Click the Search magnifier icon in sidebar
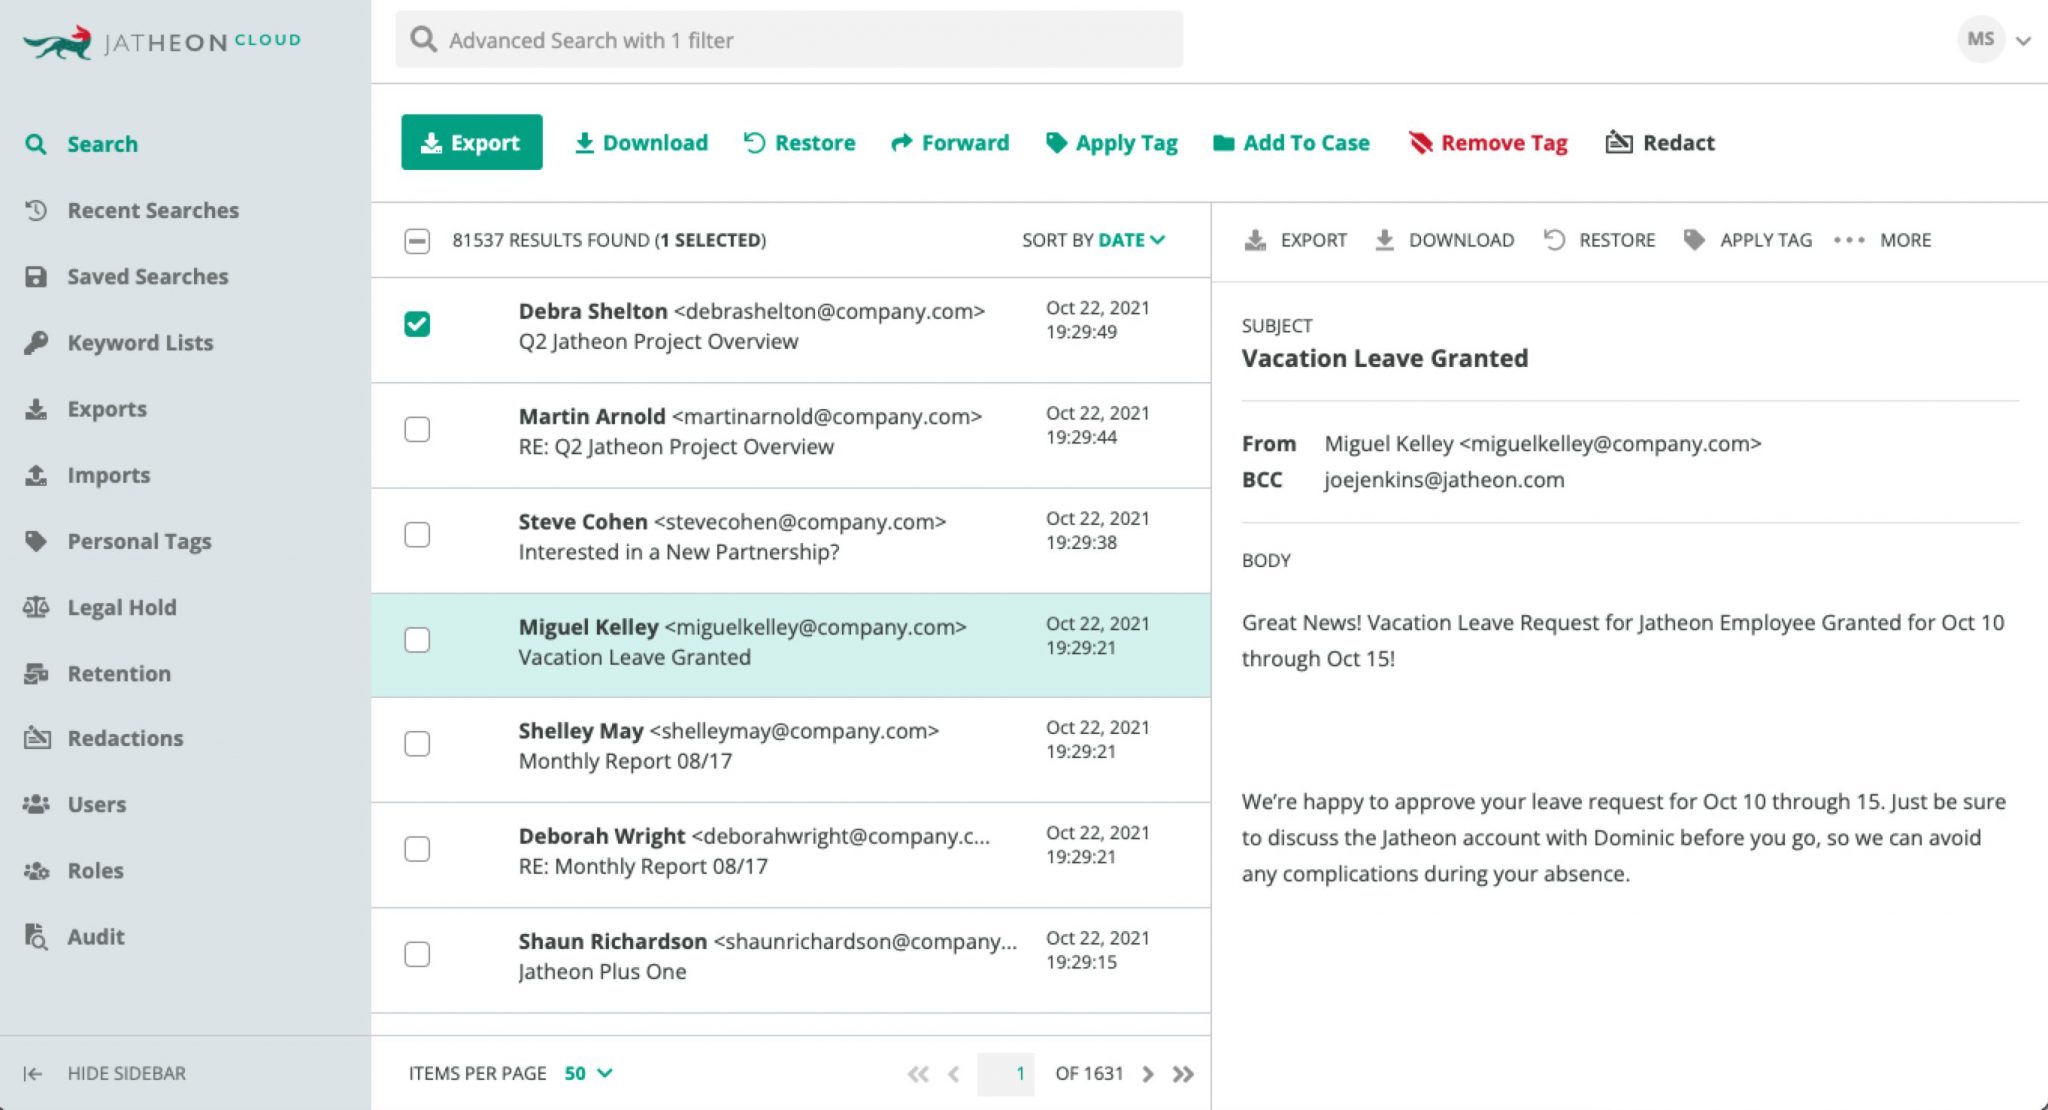The height and width of the screenshot is (1110, 2048). [36, 144]
